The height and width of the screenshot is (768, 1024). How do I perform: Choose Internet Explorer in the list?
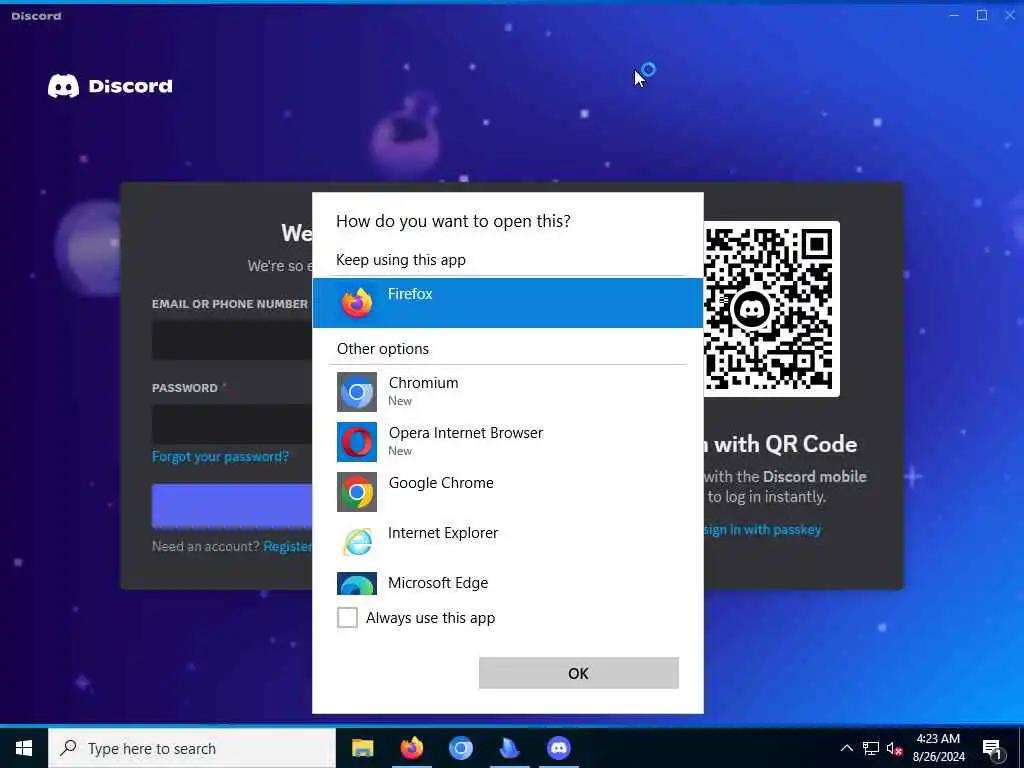(x=507, y=541)
